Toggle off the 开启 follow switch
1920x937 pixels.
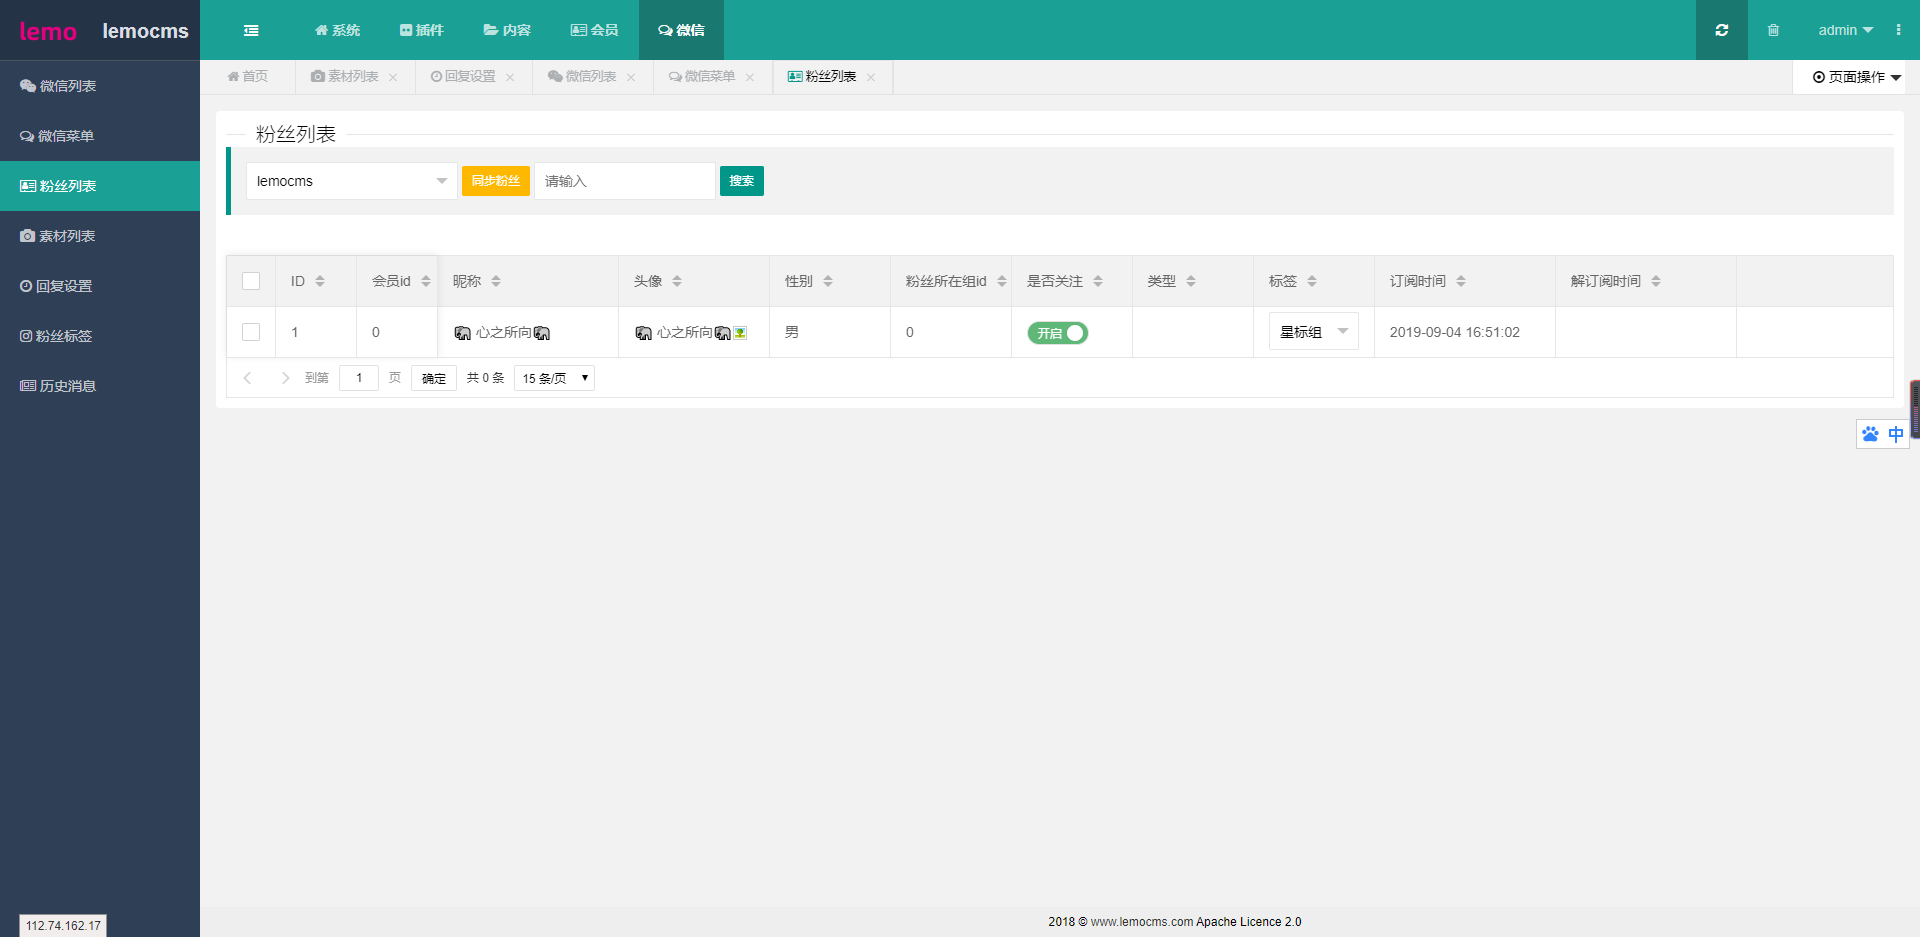click(x=1057, y=332)
